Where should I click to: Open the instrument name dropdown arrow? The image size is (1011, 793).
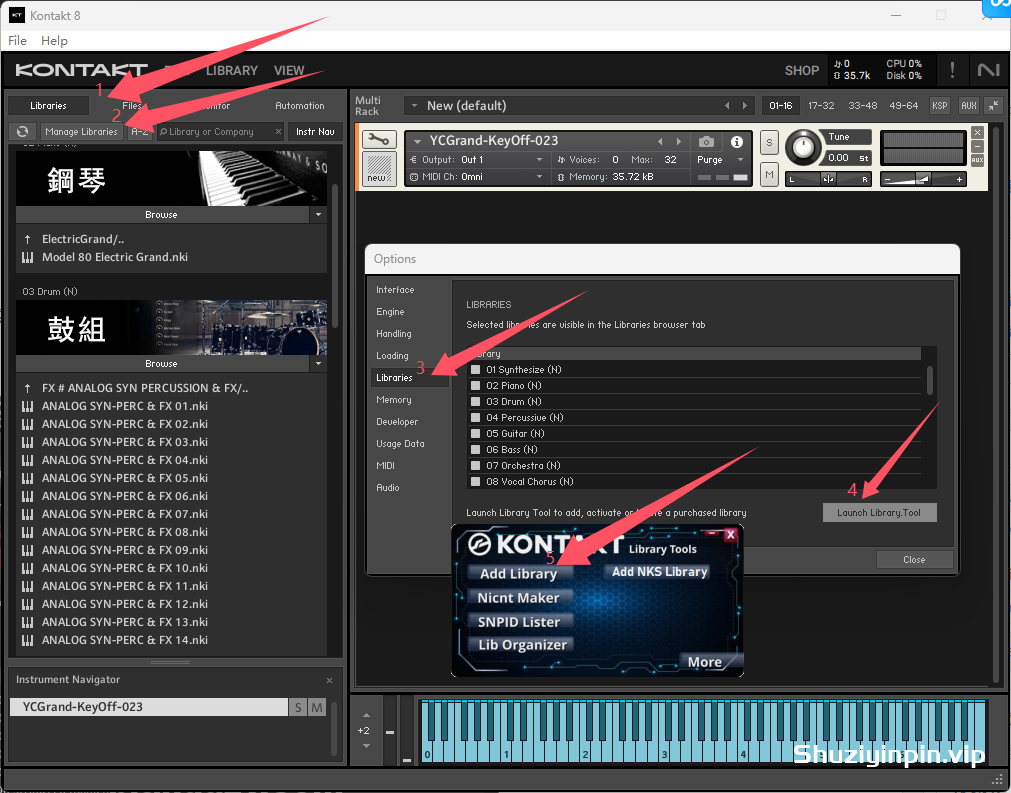(x=417, y=141)
